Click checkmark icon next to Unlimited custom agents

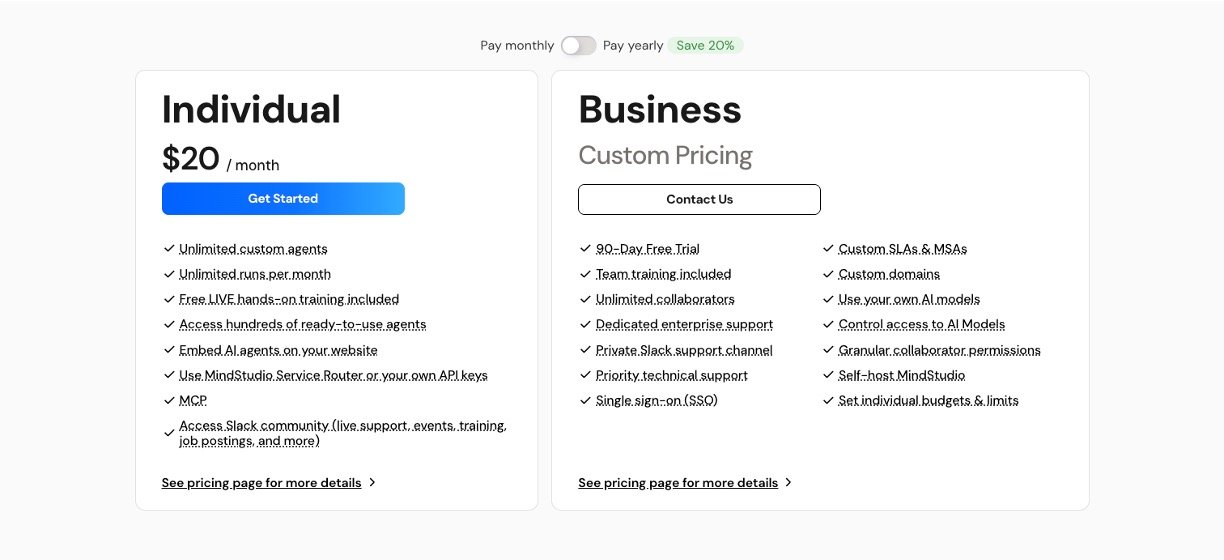pyautogui.click(x=169, y=248)
